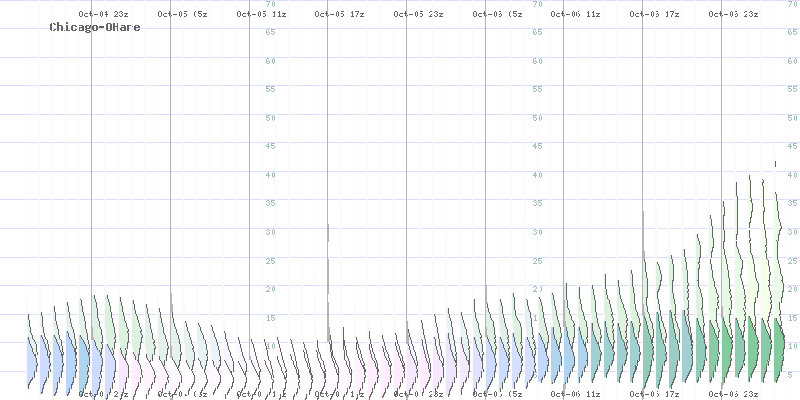Click the tall spike at Oct-05 17z

coord(328,270)
